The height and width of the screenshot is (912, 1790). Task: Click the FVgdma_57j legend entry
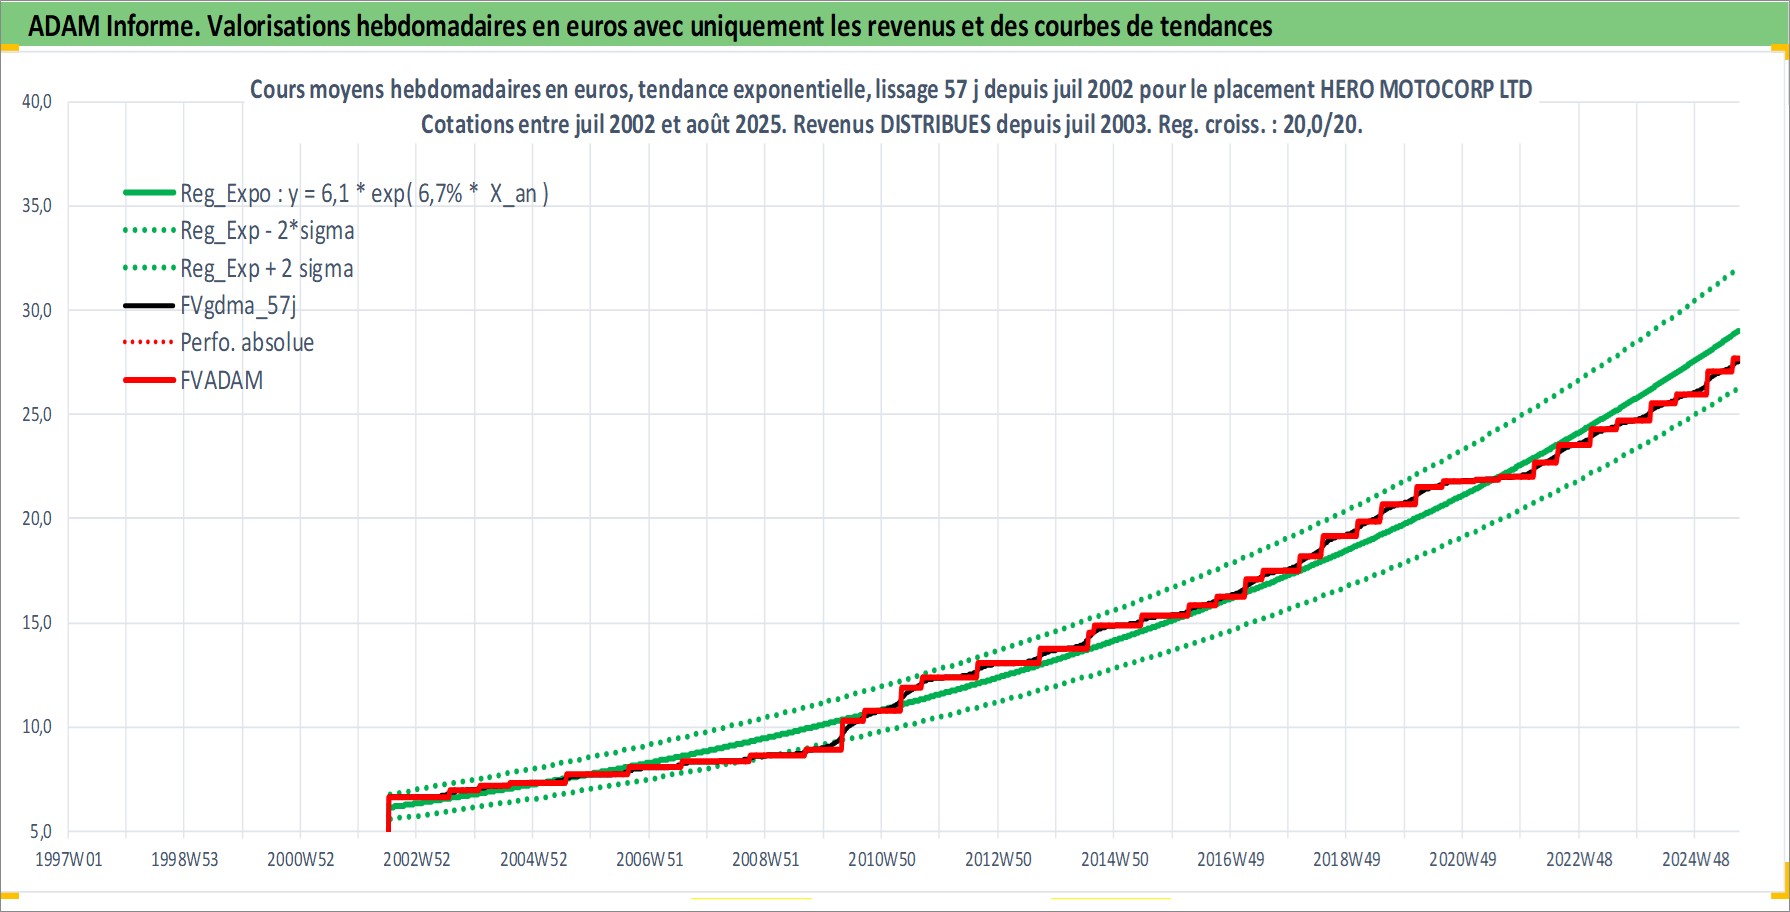click(210, 305)
